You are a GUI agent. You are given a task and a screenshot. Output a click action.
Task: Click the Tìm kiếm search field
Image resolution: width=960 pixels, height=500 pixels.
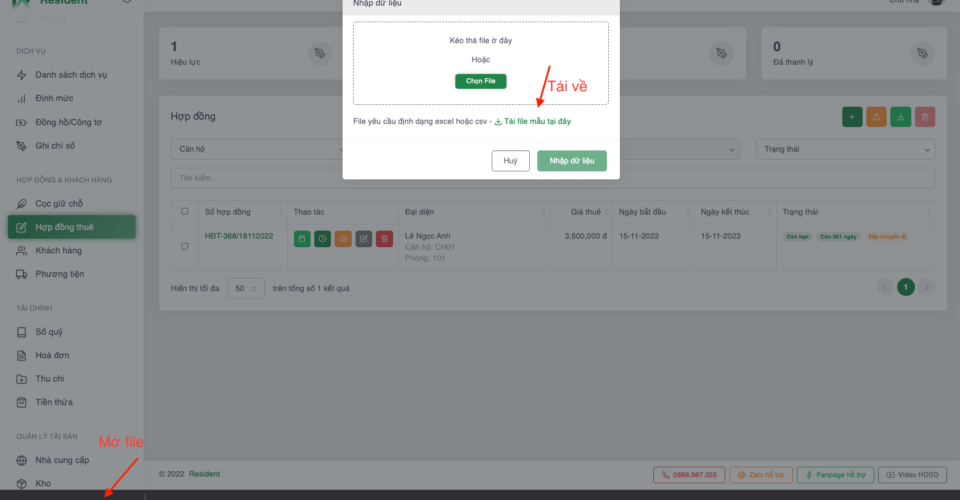[x=553, y=178]
